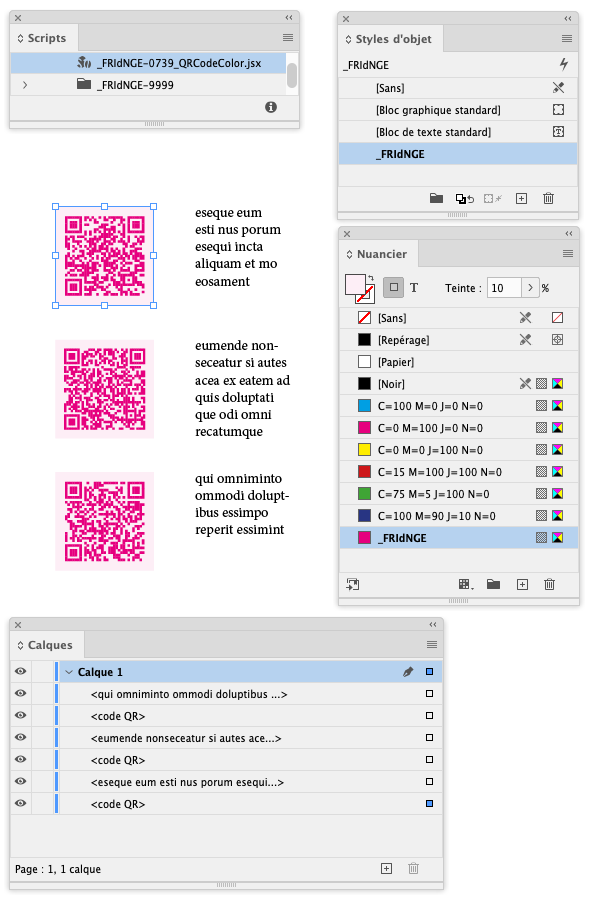
Task: Open the Nuancier panel menu
Action: (x=568, y=253)
